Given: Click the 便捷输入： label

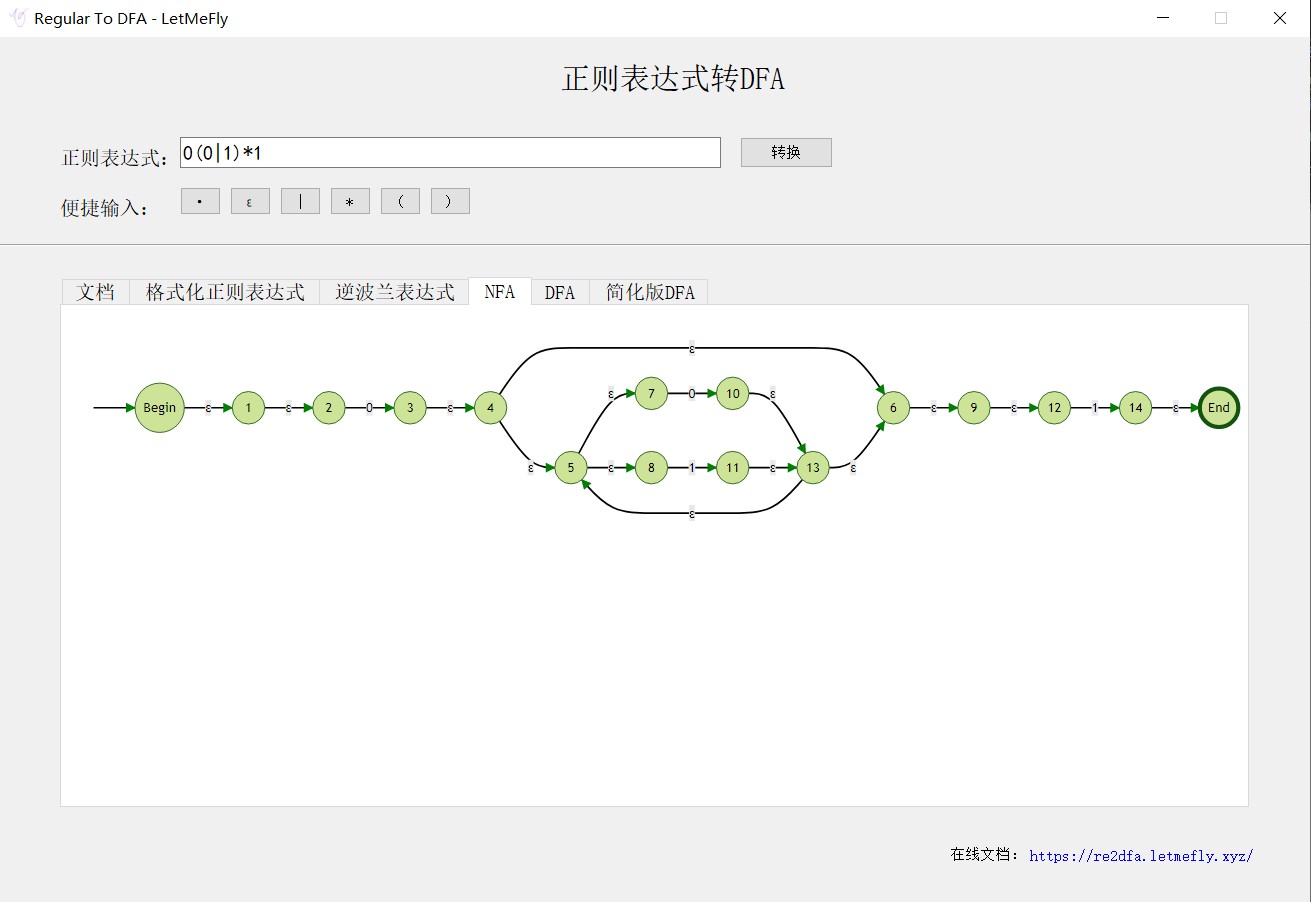Looking at the screenshot, I should [105, 208].
